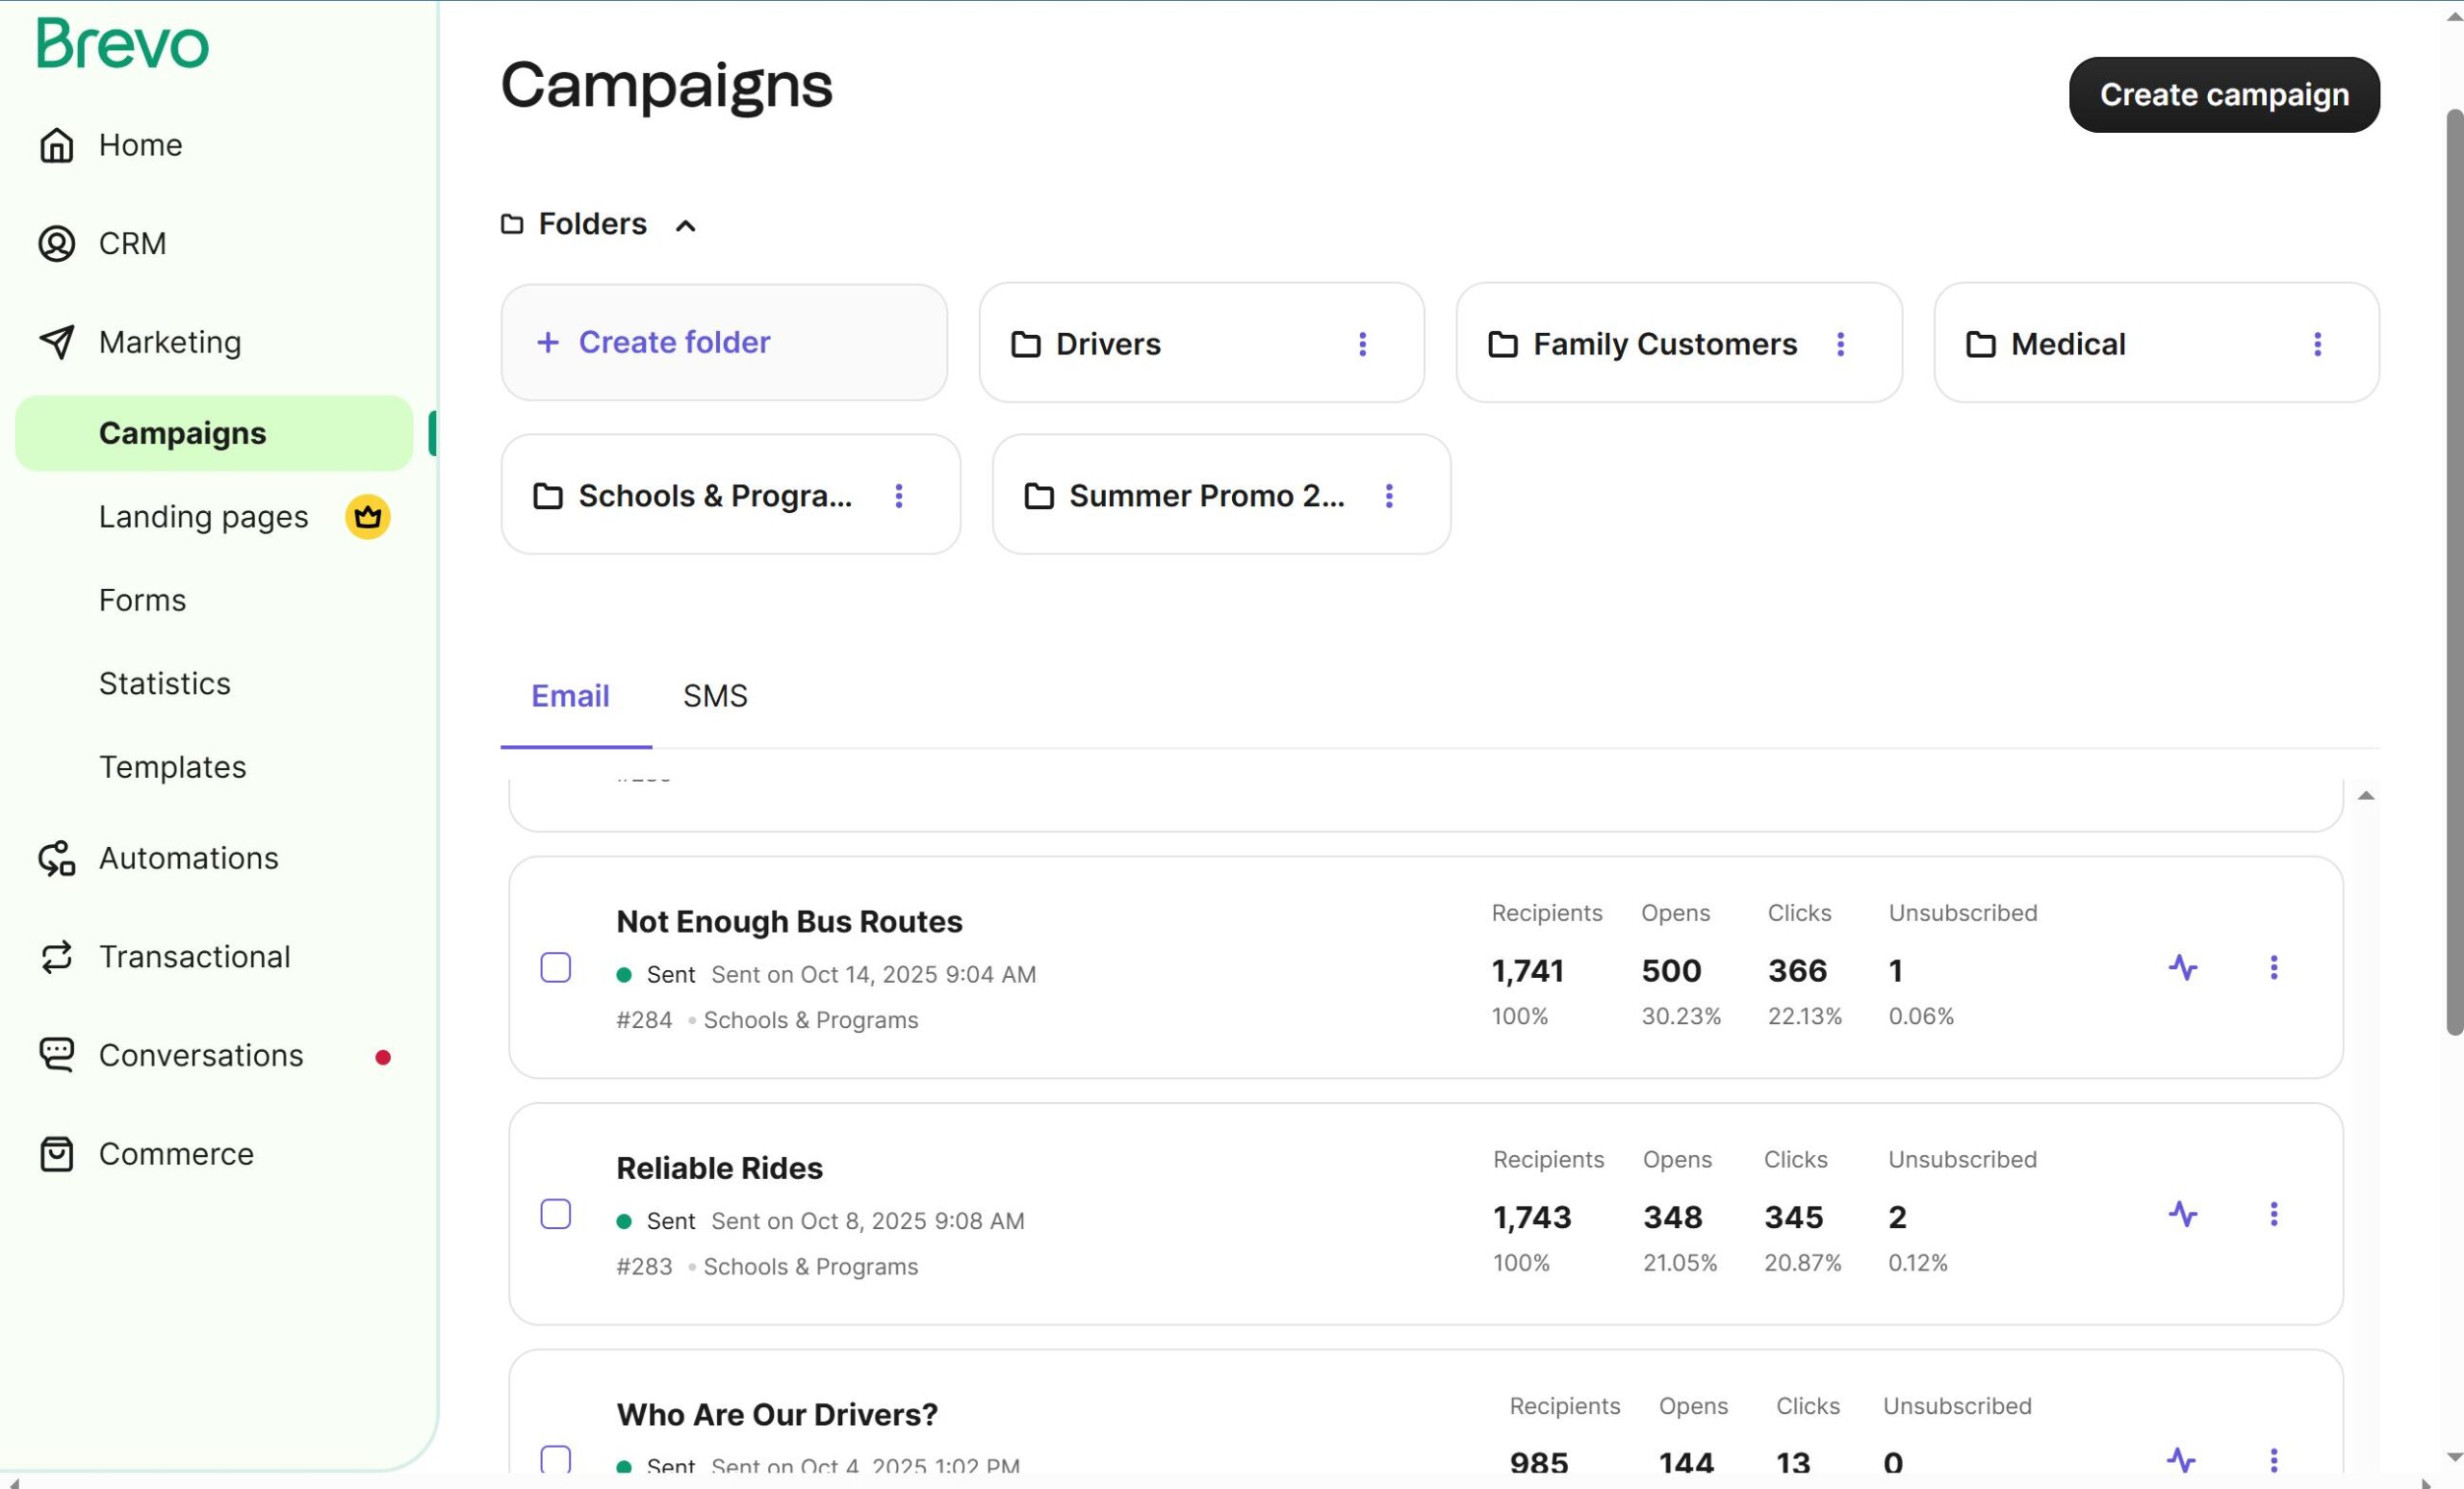Click the Create folder button
The width and height of the screenshot is (2464, 1489).
pyautogui.click(x=724, y=343)
